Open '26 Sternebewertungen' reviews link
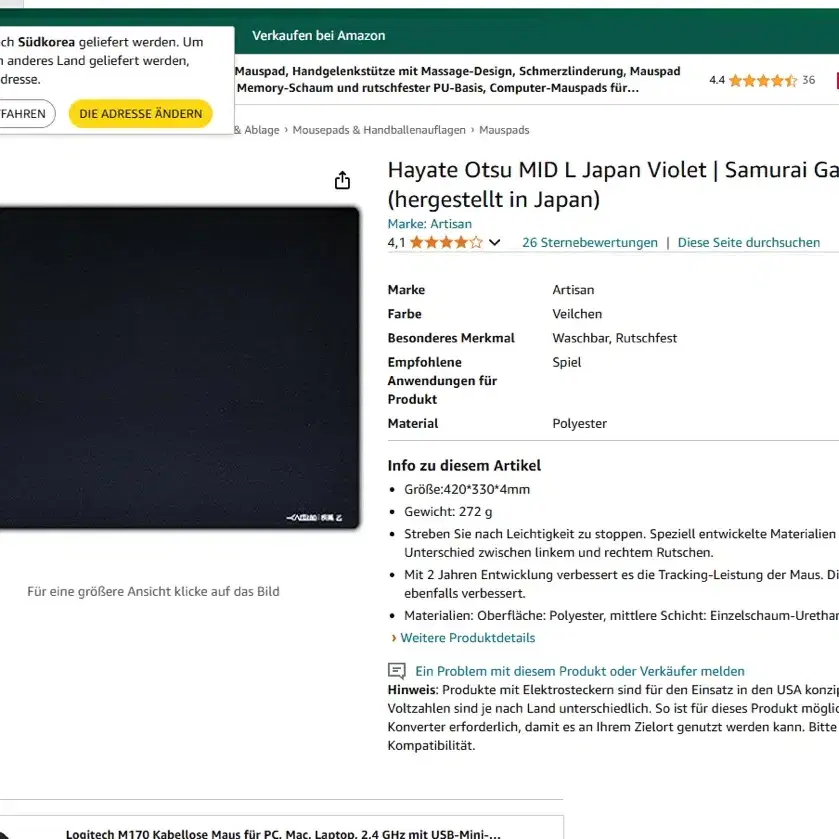839x839 pixels. coord(590,242)
